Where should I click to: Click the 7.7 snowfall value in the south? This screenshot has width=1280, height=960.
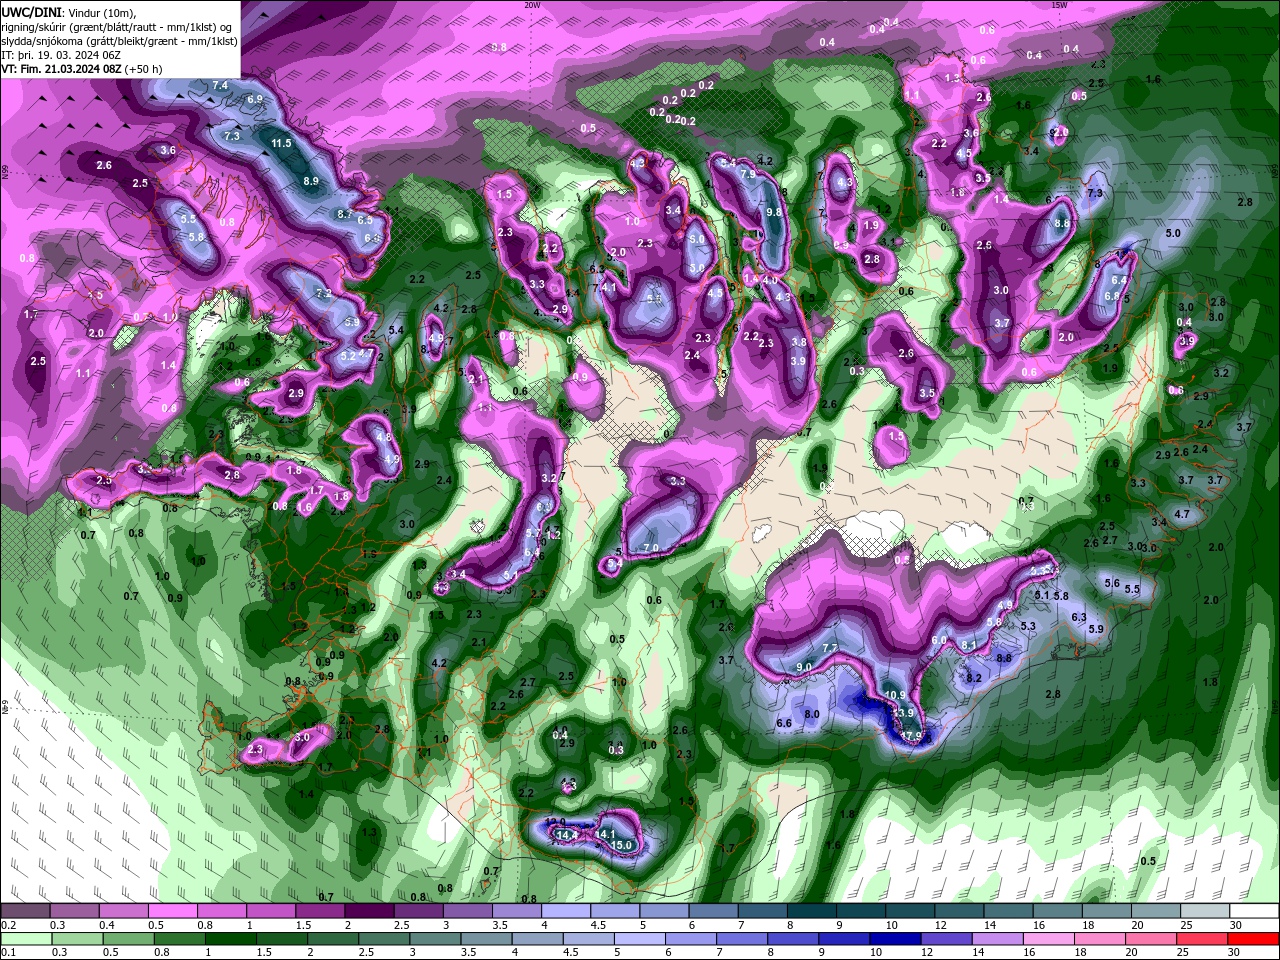pos(829,648)
